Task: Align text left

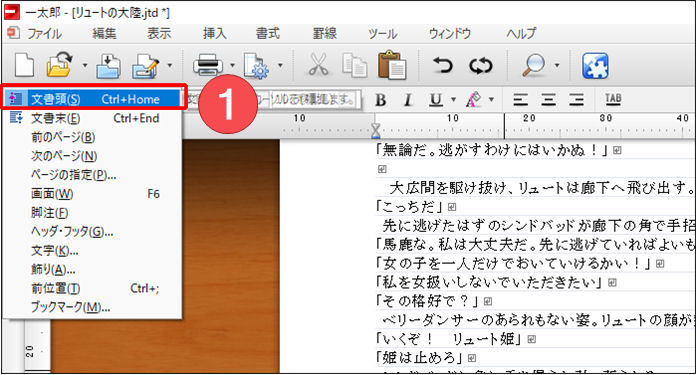Action: 521,100
